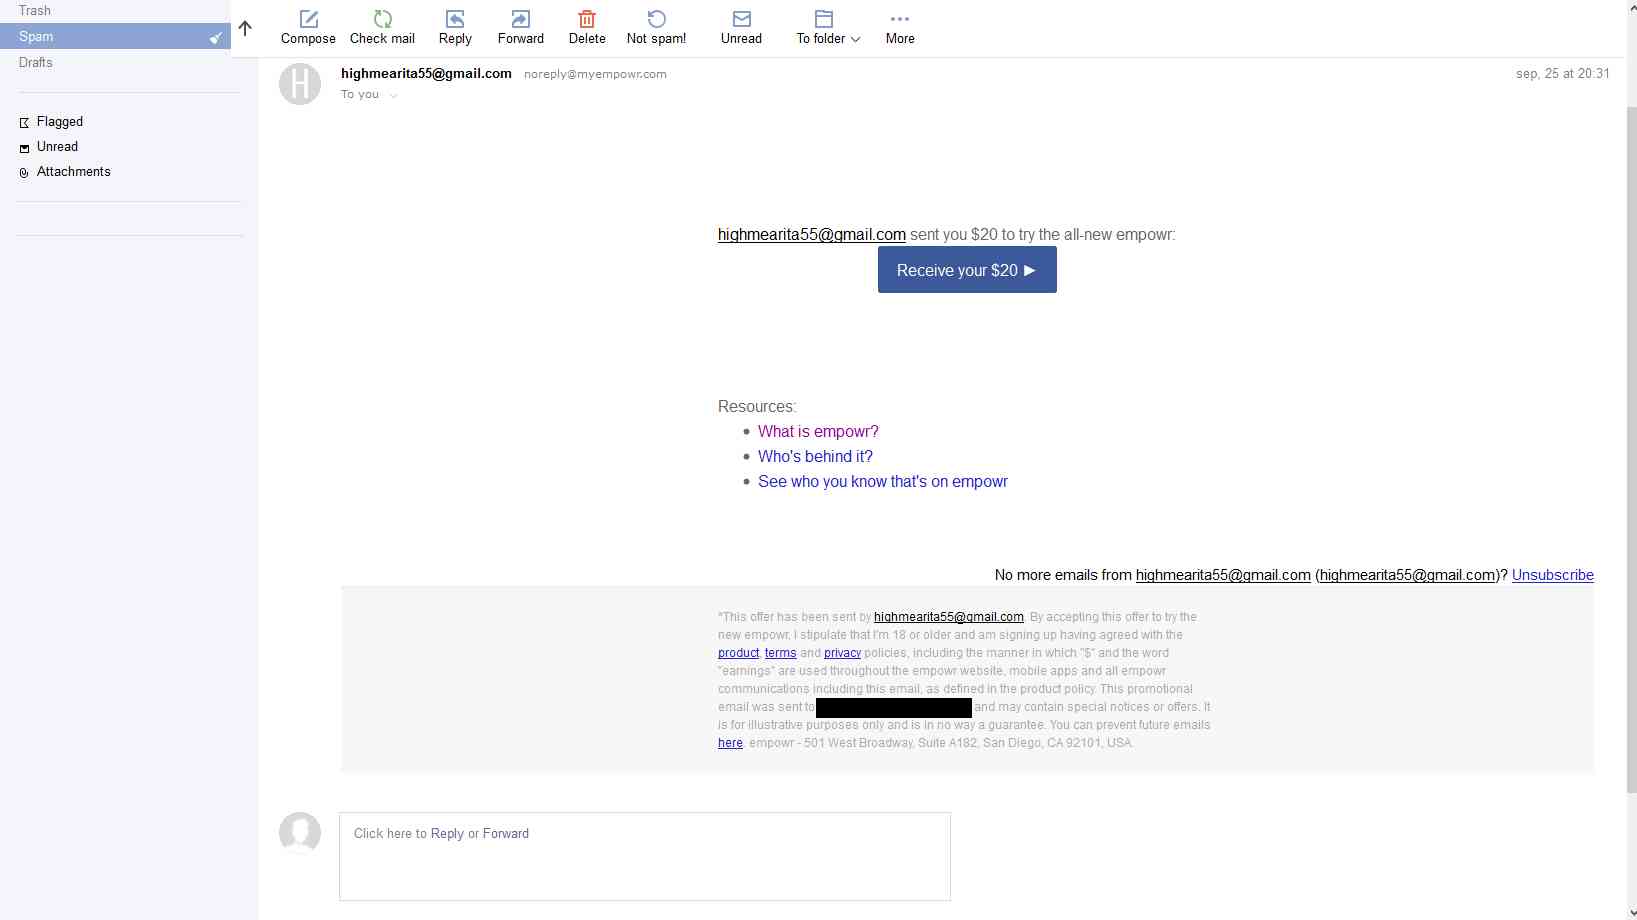
Task: Click highmearita55@gmail.com link above Receive button
Action: click(x=812, y=235)
